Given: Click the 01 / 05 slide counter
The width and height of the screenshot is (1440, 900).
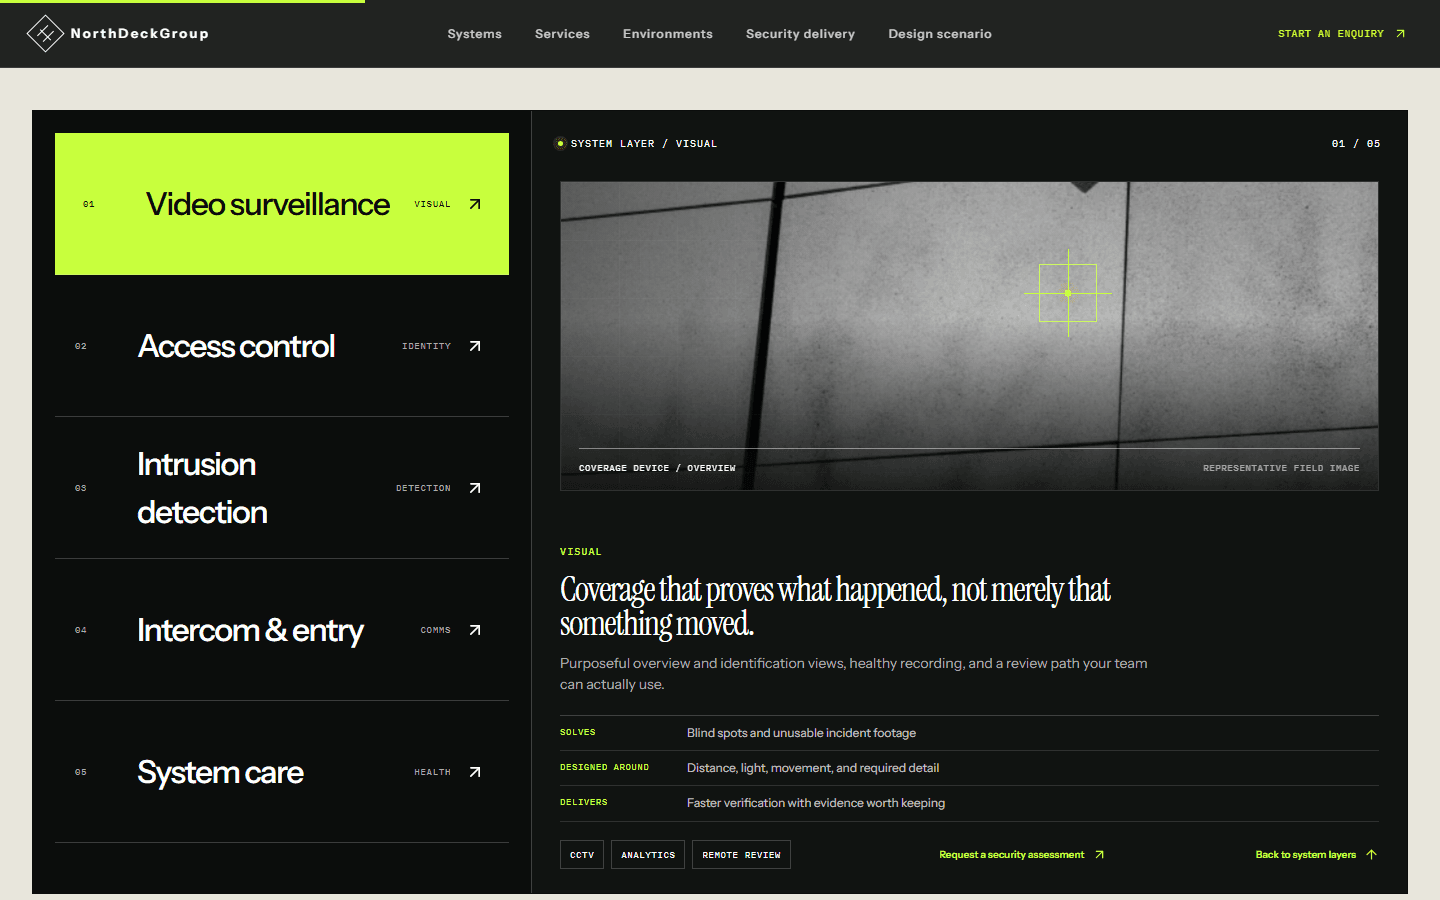Looking at the screenshot, I should point(1356,144).
